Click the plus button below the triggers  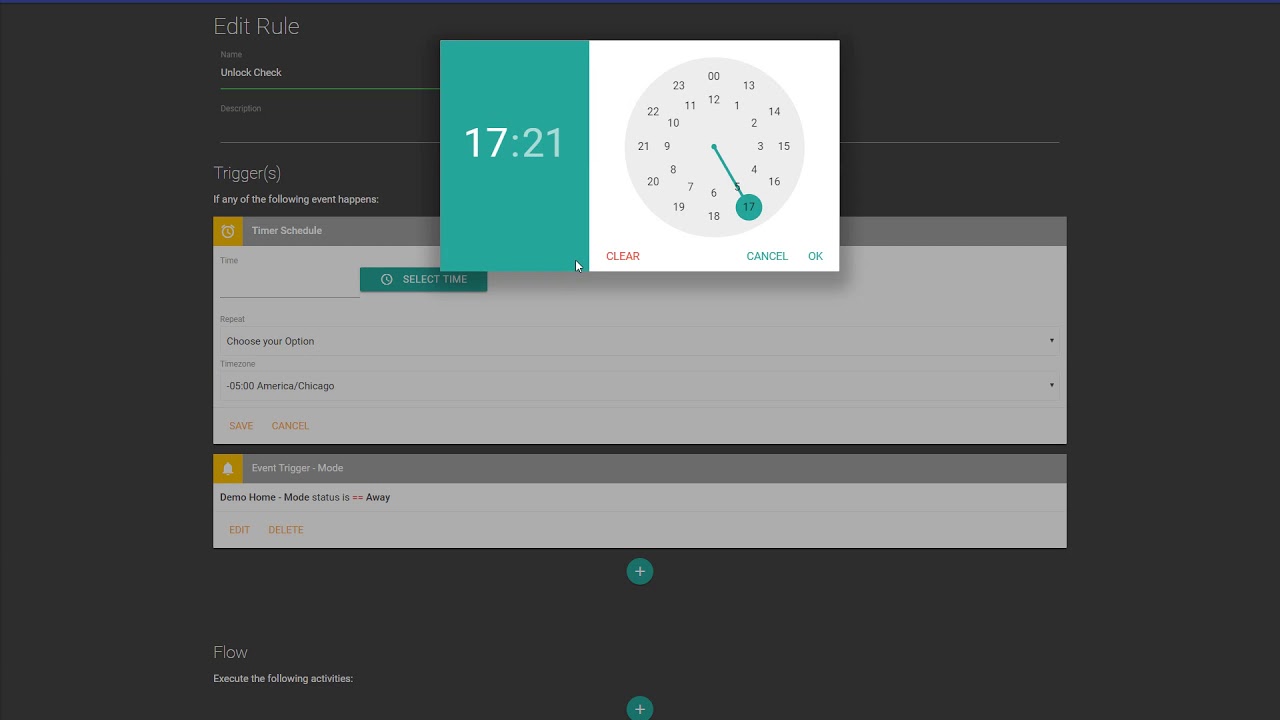coord(640,571)
